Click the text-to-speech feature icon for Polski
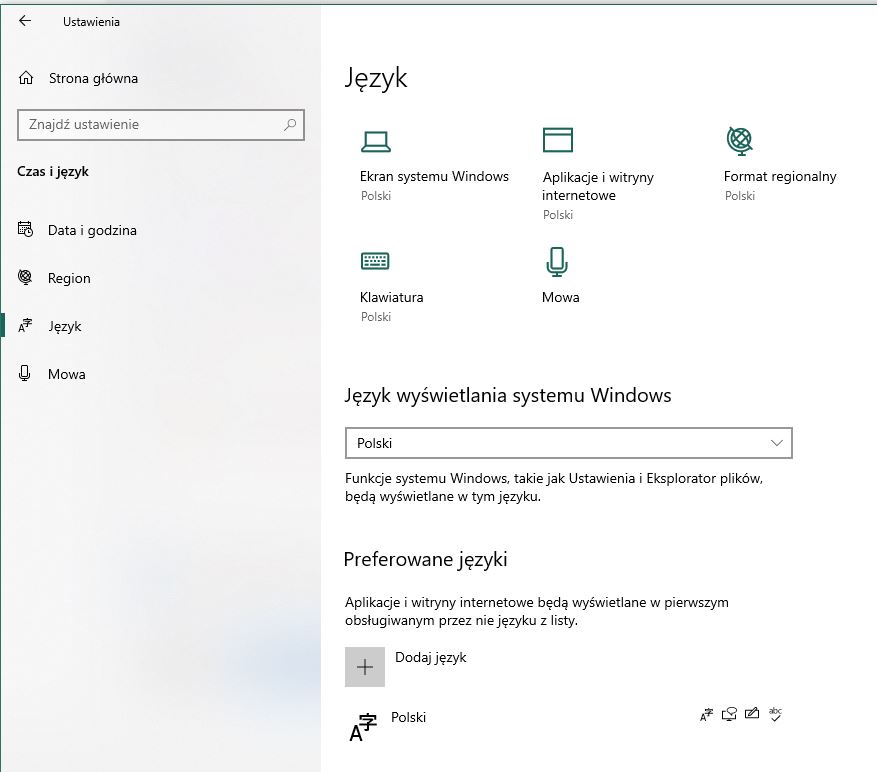The width and height of the screenshot is (877, 772). (x=729, y=714)
